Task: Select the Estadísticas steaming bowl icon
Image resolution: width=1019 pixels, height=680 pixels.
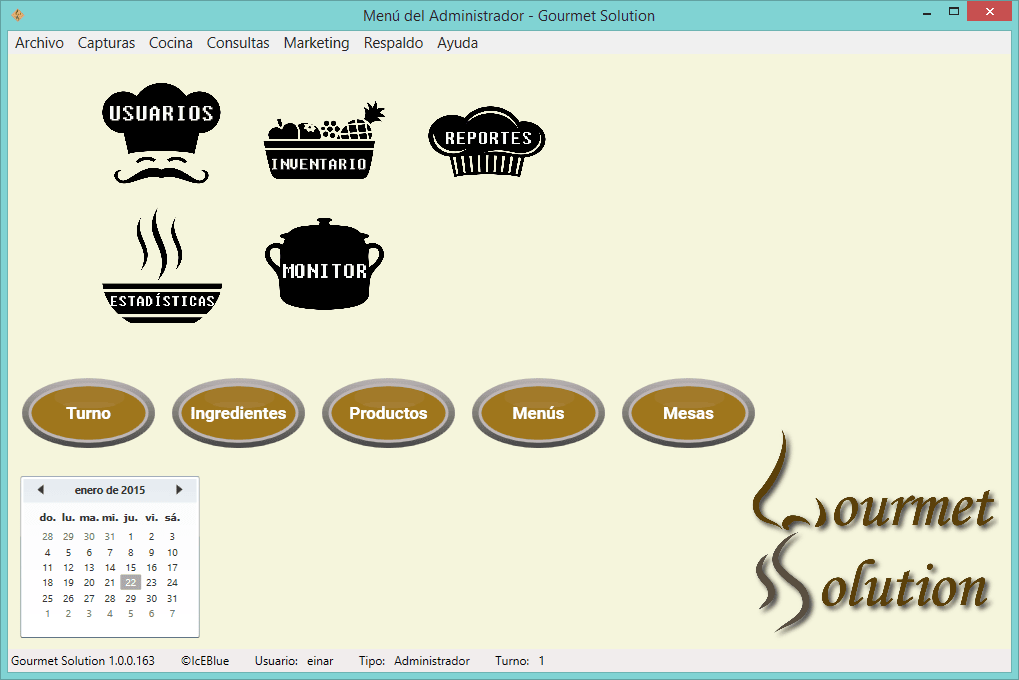Action: 162,270
